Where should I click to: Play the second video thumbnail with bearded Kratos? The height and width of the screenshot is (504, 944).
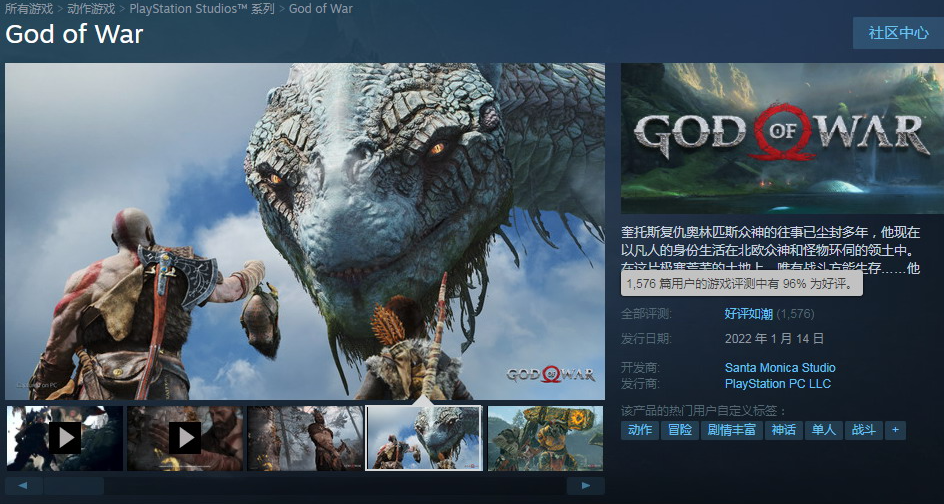point(185,438)
